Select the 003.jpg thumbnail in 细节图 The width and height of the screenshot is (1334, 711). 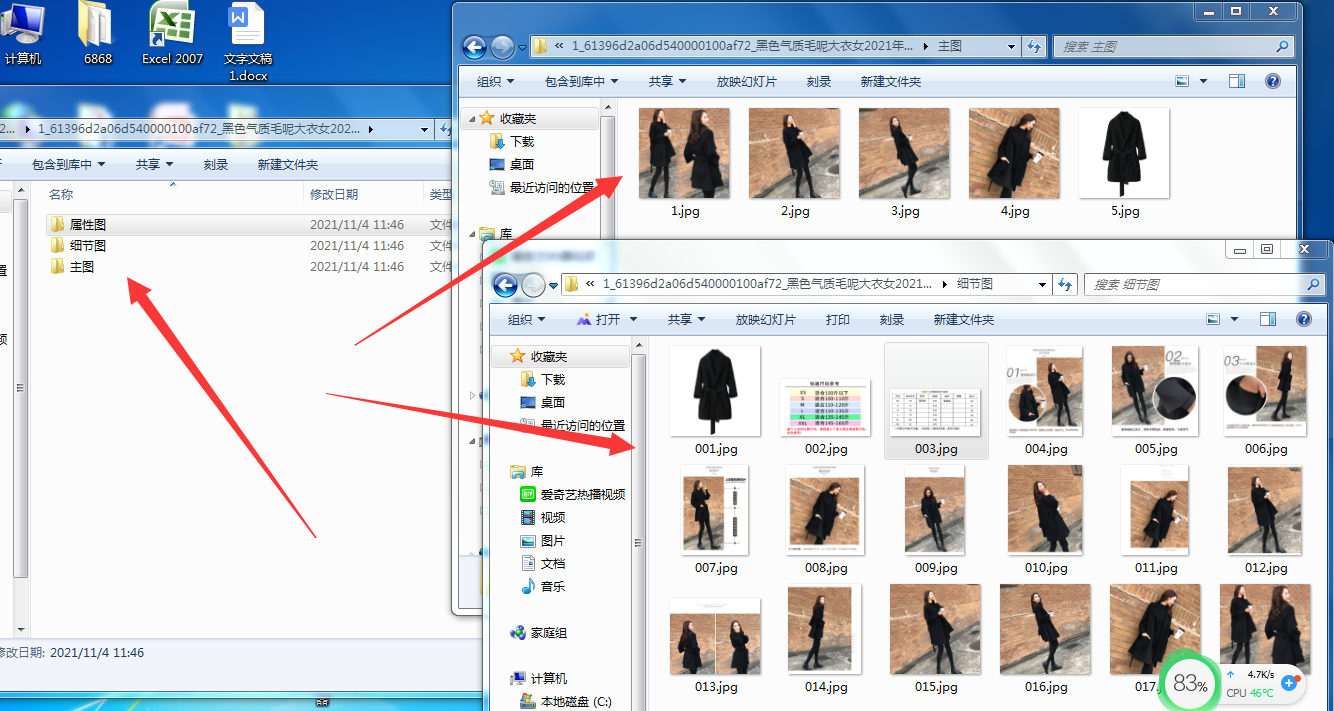tap(936, 400)
